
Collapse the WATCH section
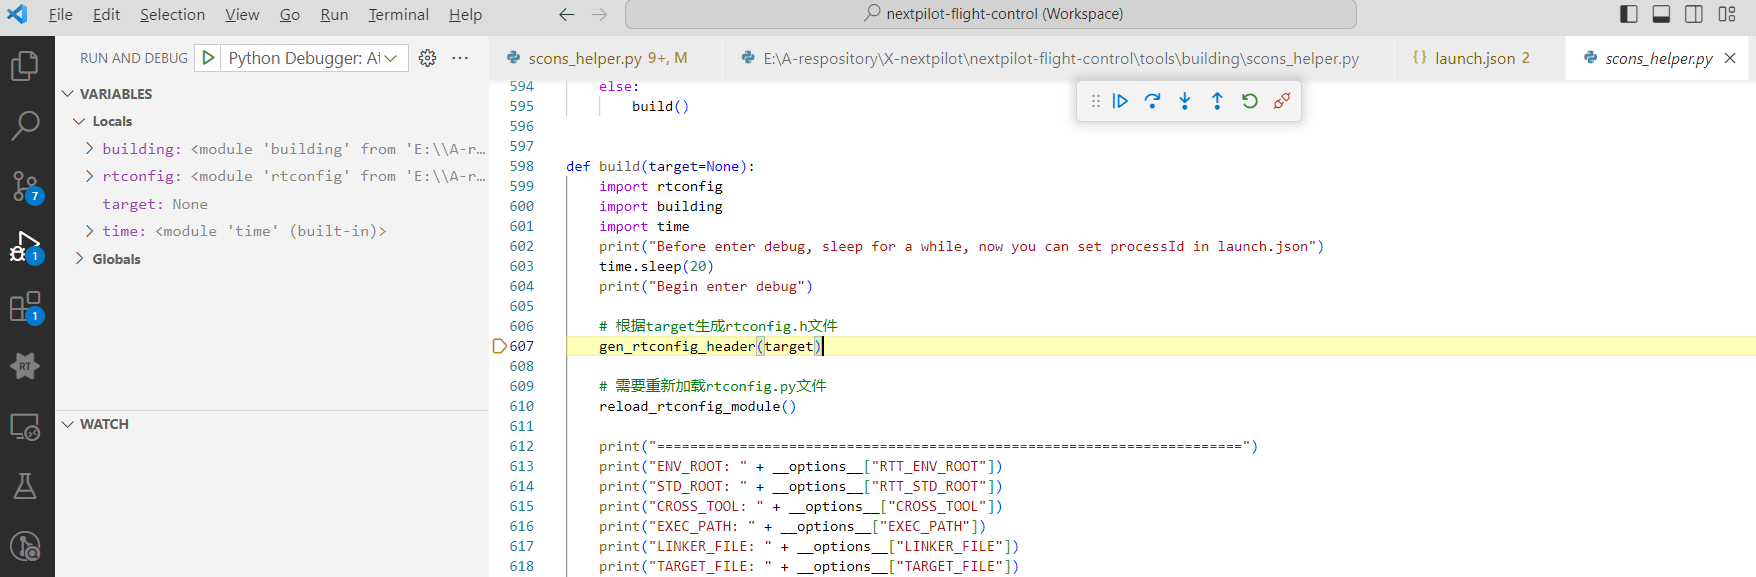tap(68, 424)
